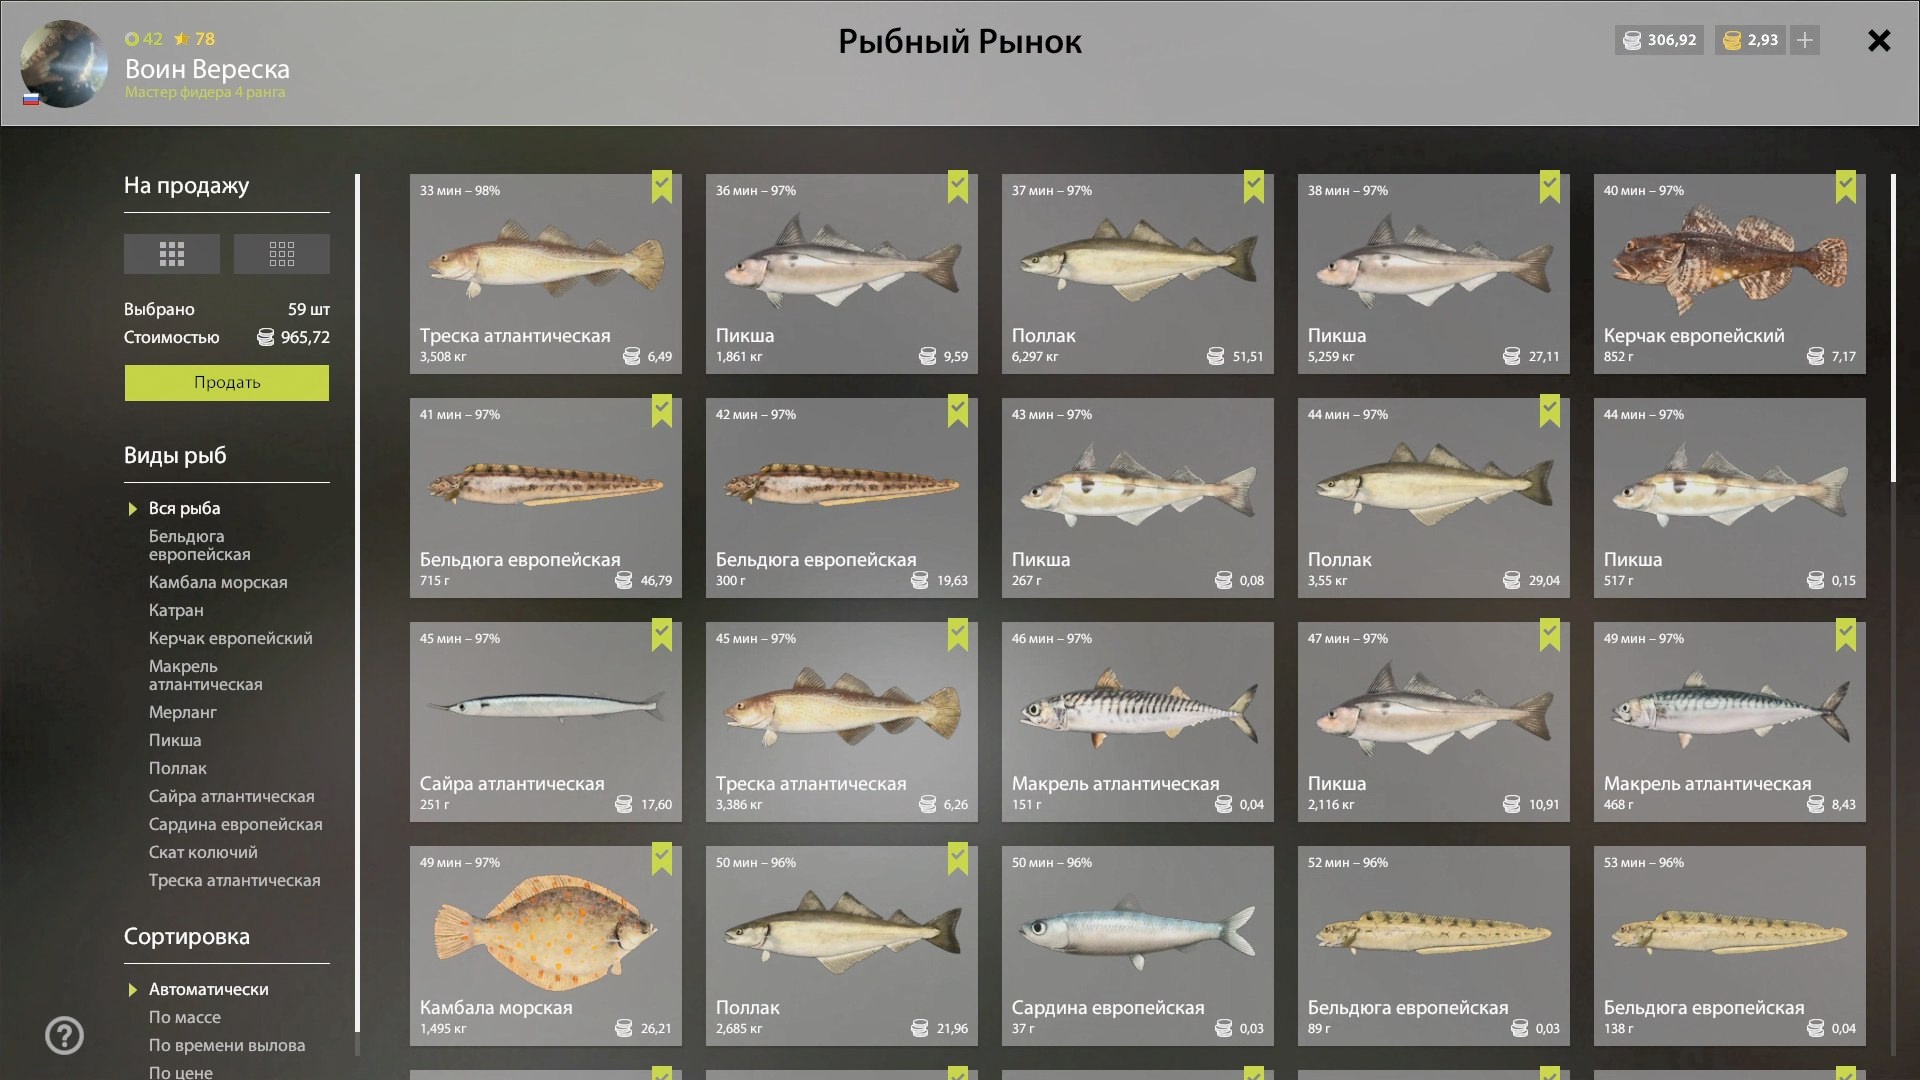This screenshot has height=1080, width=1920.
Task: Deselect bookmark on Пикша 5,259 кг
Action: coord(1550,187)
